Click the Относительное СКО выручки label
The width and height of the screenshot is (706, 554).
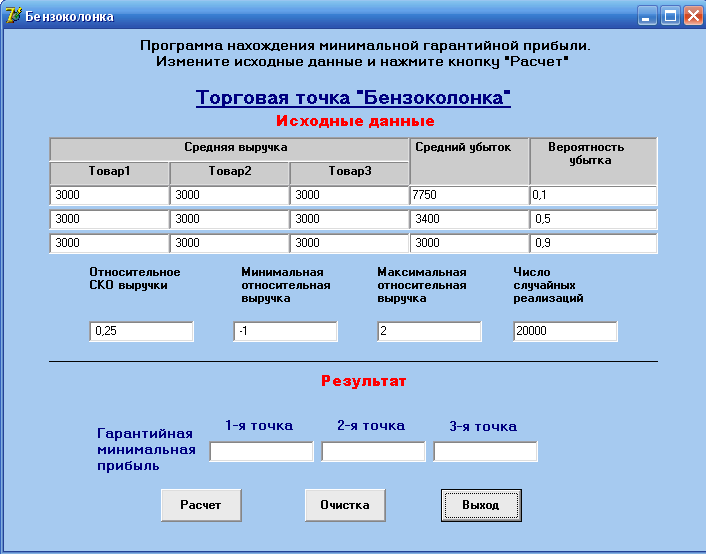(x=135, y=278)
